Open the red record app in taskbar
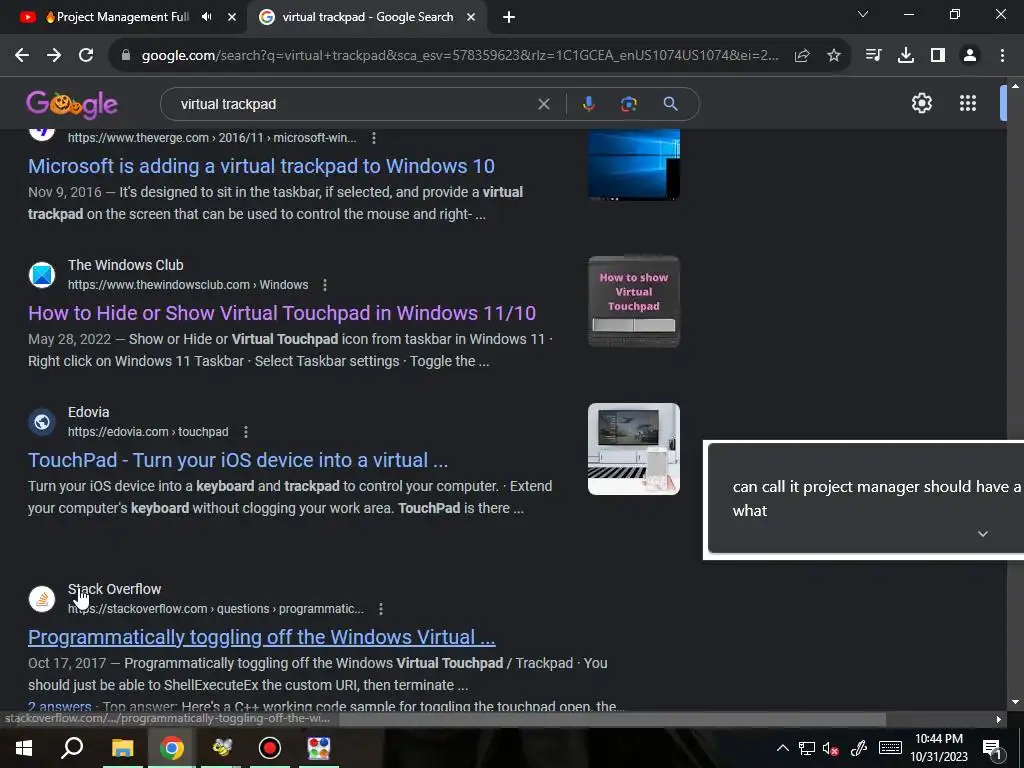The width and height of the screenshot is (1024, 768). pos(270,748)
